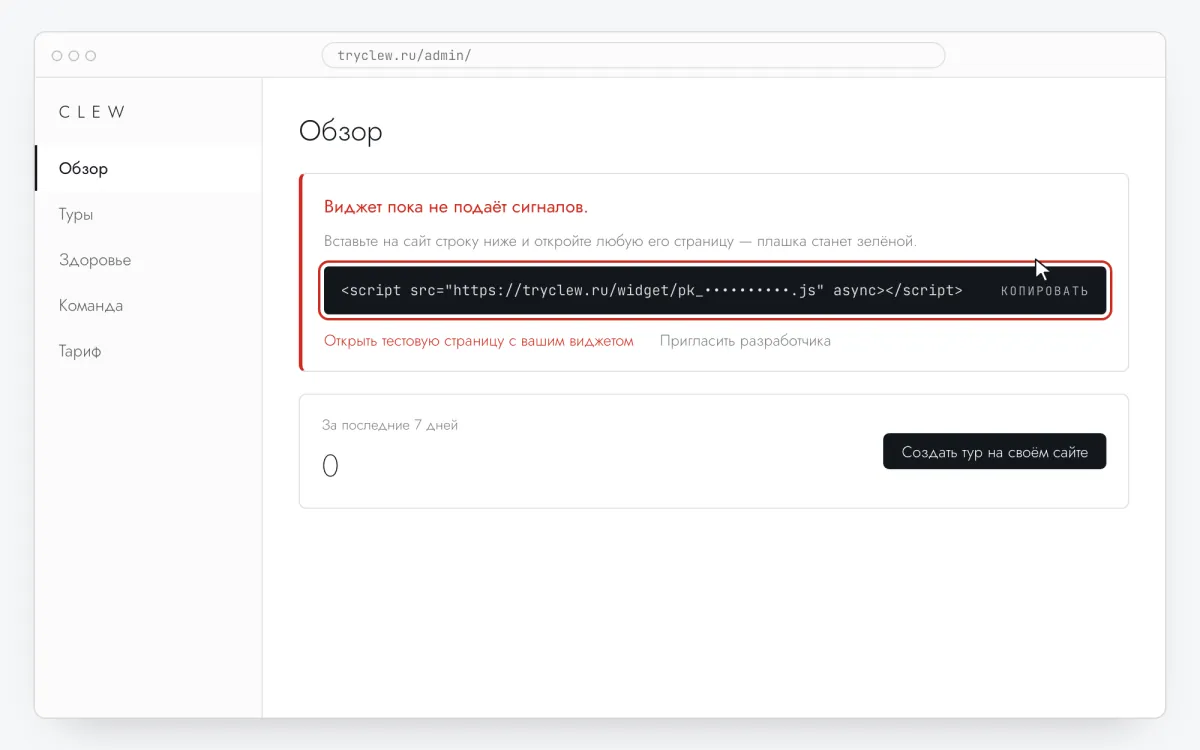Click the Вставьте на сайт строку instruction text
Viewport: 1200px width, 750px height.
click(620, 242)
